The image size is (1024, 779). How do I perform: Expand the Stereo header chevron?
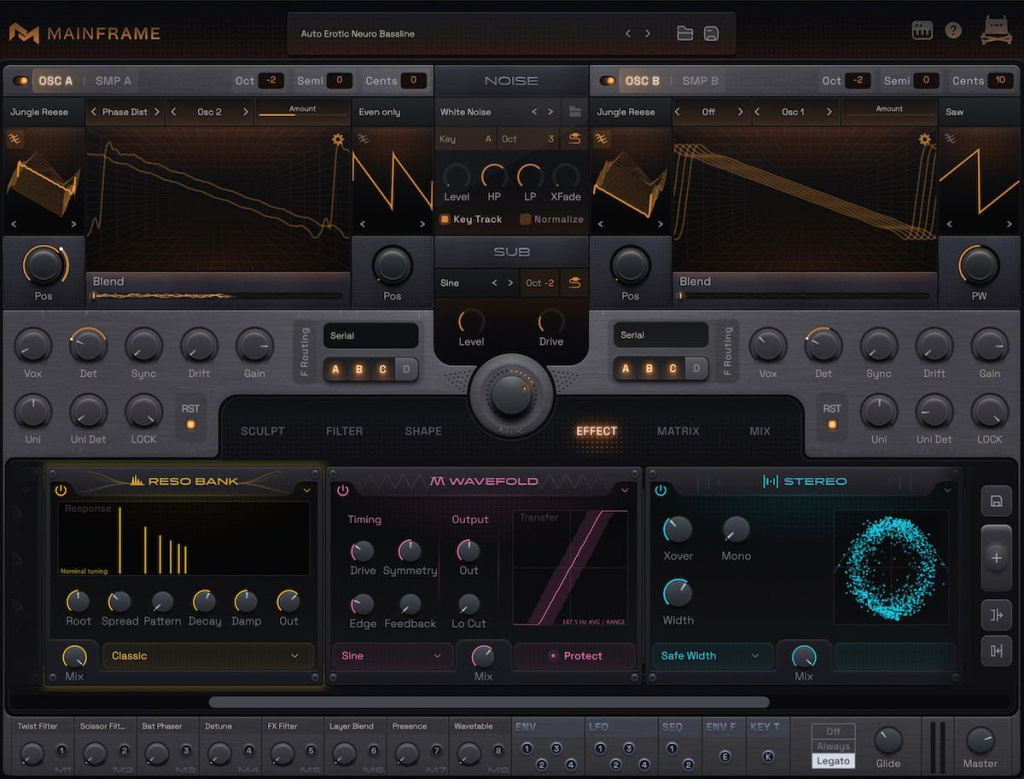[947, 490]
